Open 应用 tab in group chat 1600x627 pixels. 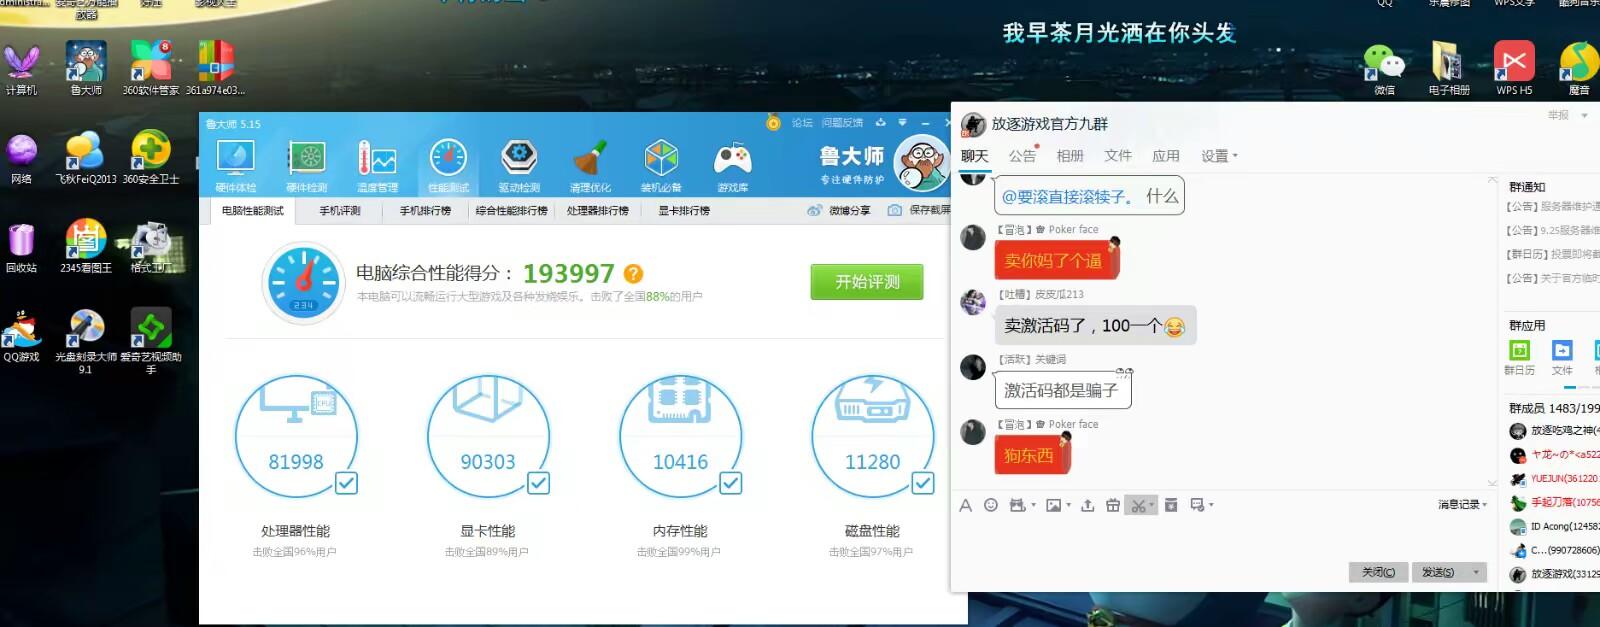[x=1166, y=156]
